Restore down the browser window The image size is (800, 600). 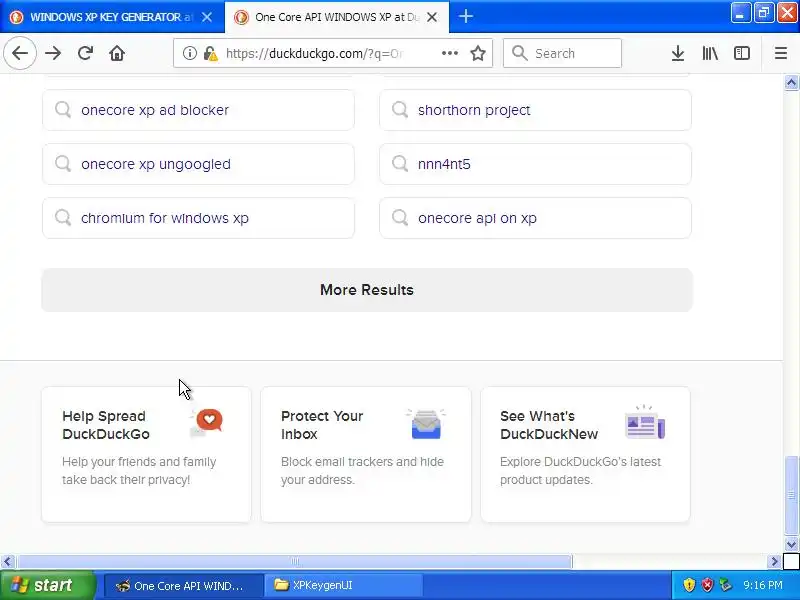[x=764, y=13]
